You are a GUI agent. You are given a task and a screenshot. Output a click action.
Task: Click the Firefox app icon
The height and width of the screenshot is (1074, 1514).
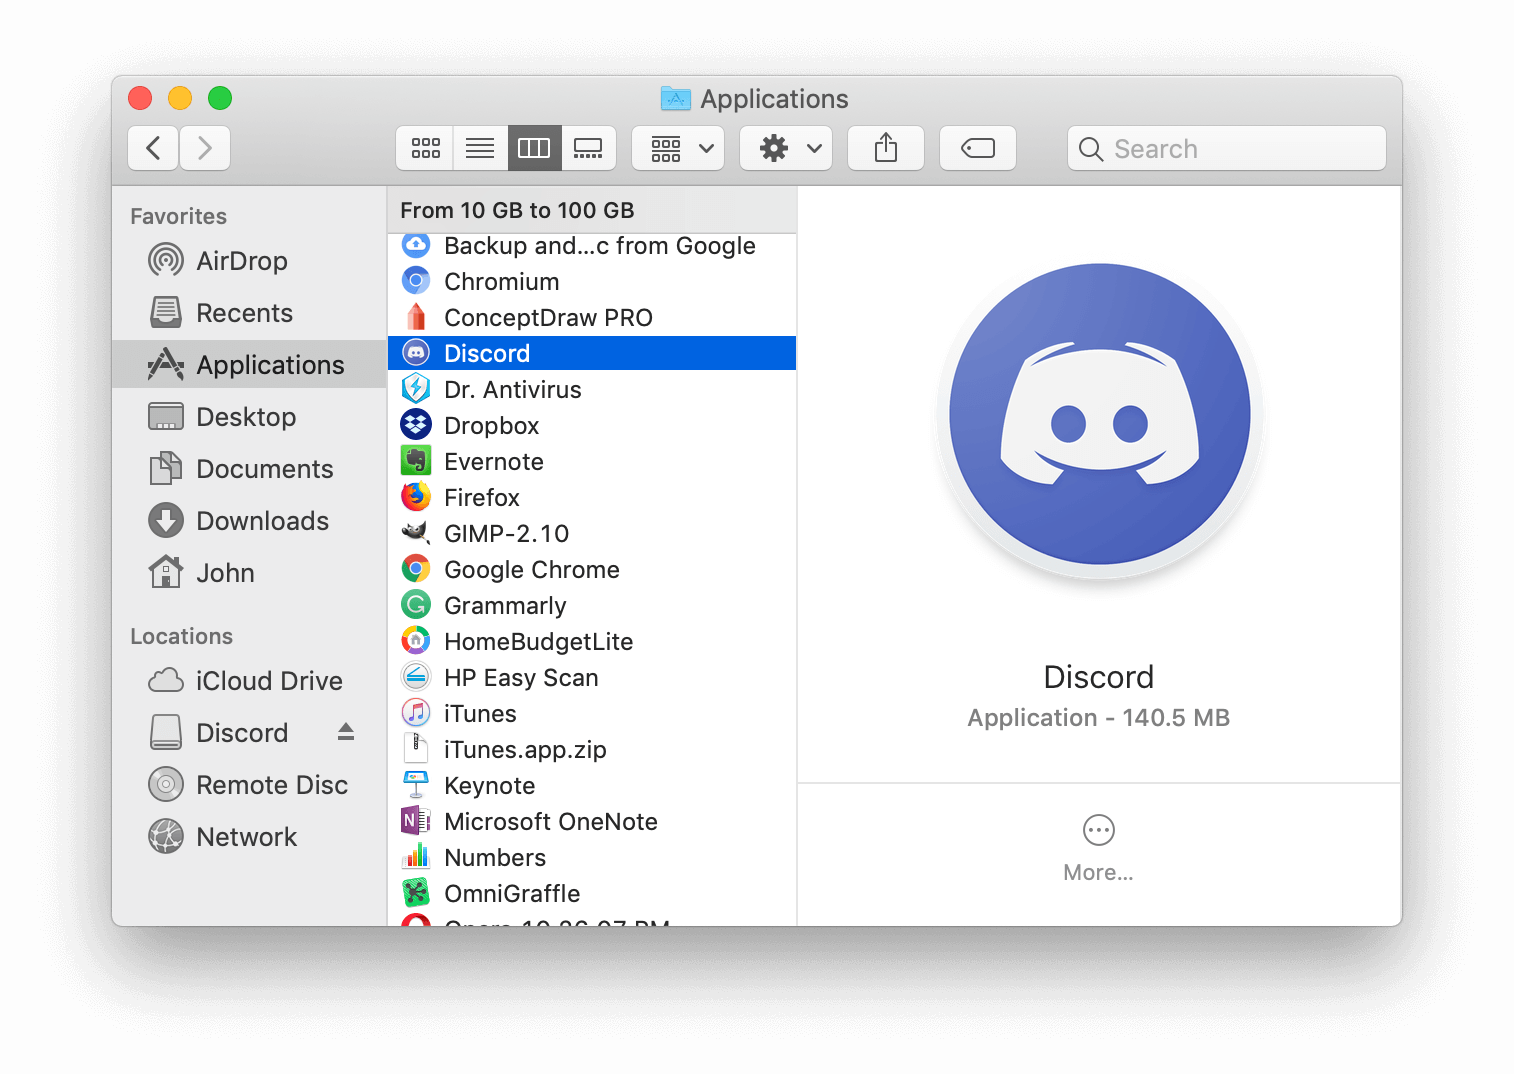416,497
